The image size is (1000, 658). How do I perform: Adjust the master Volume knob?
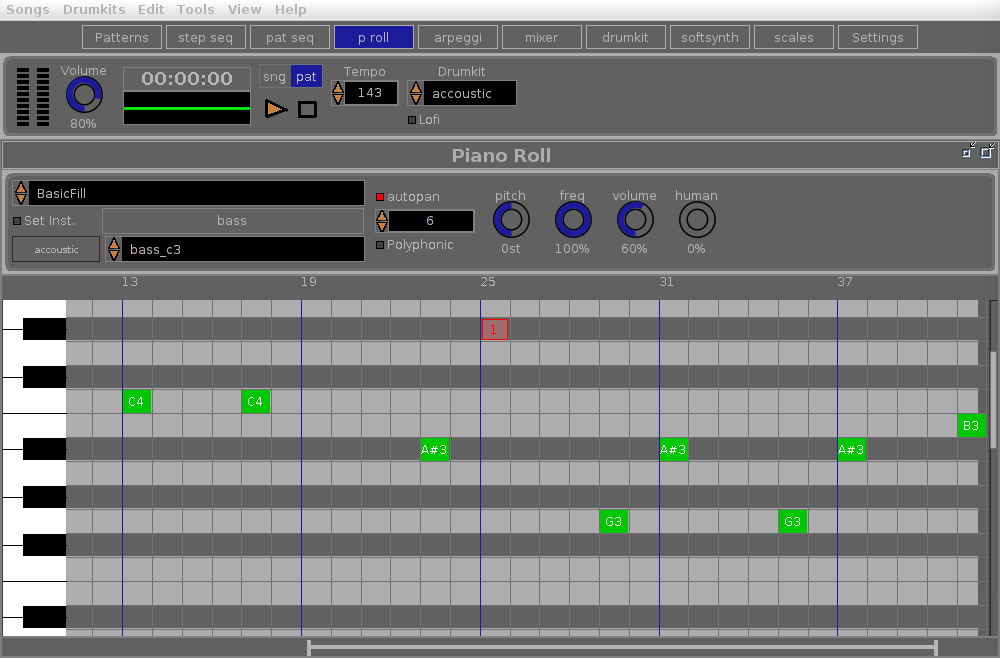(84, 96)
